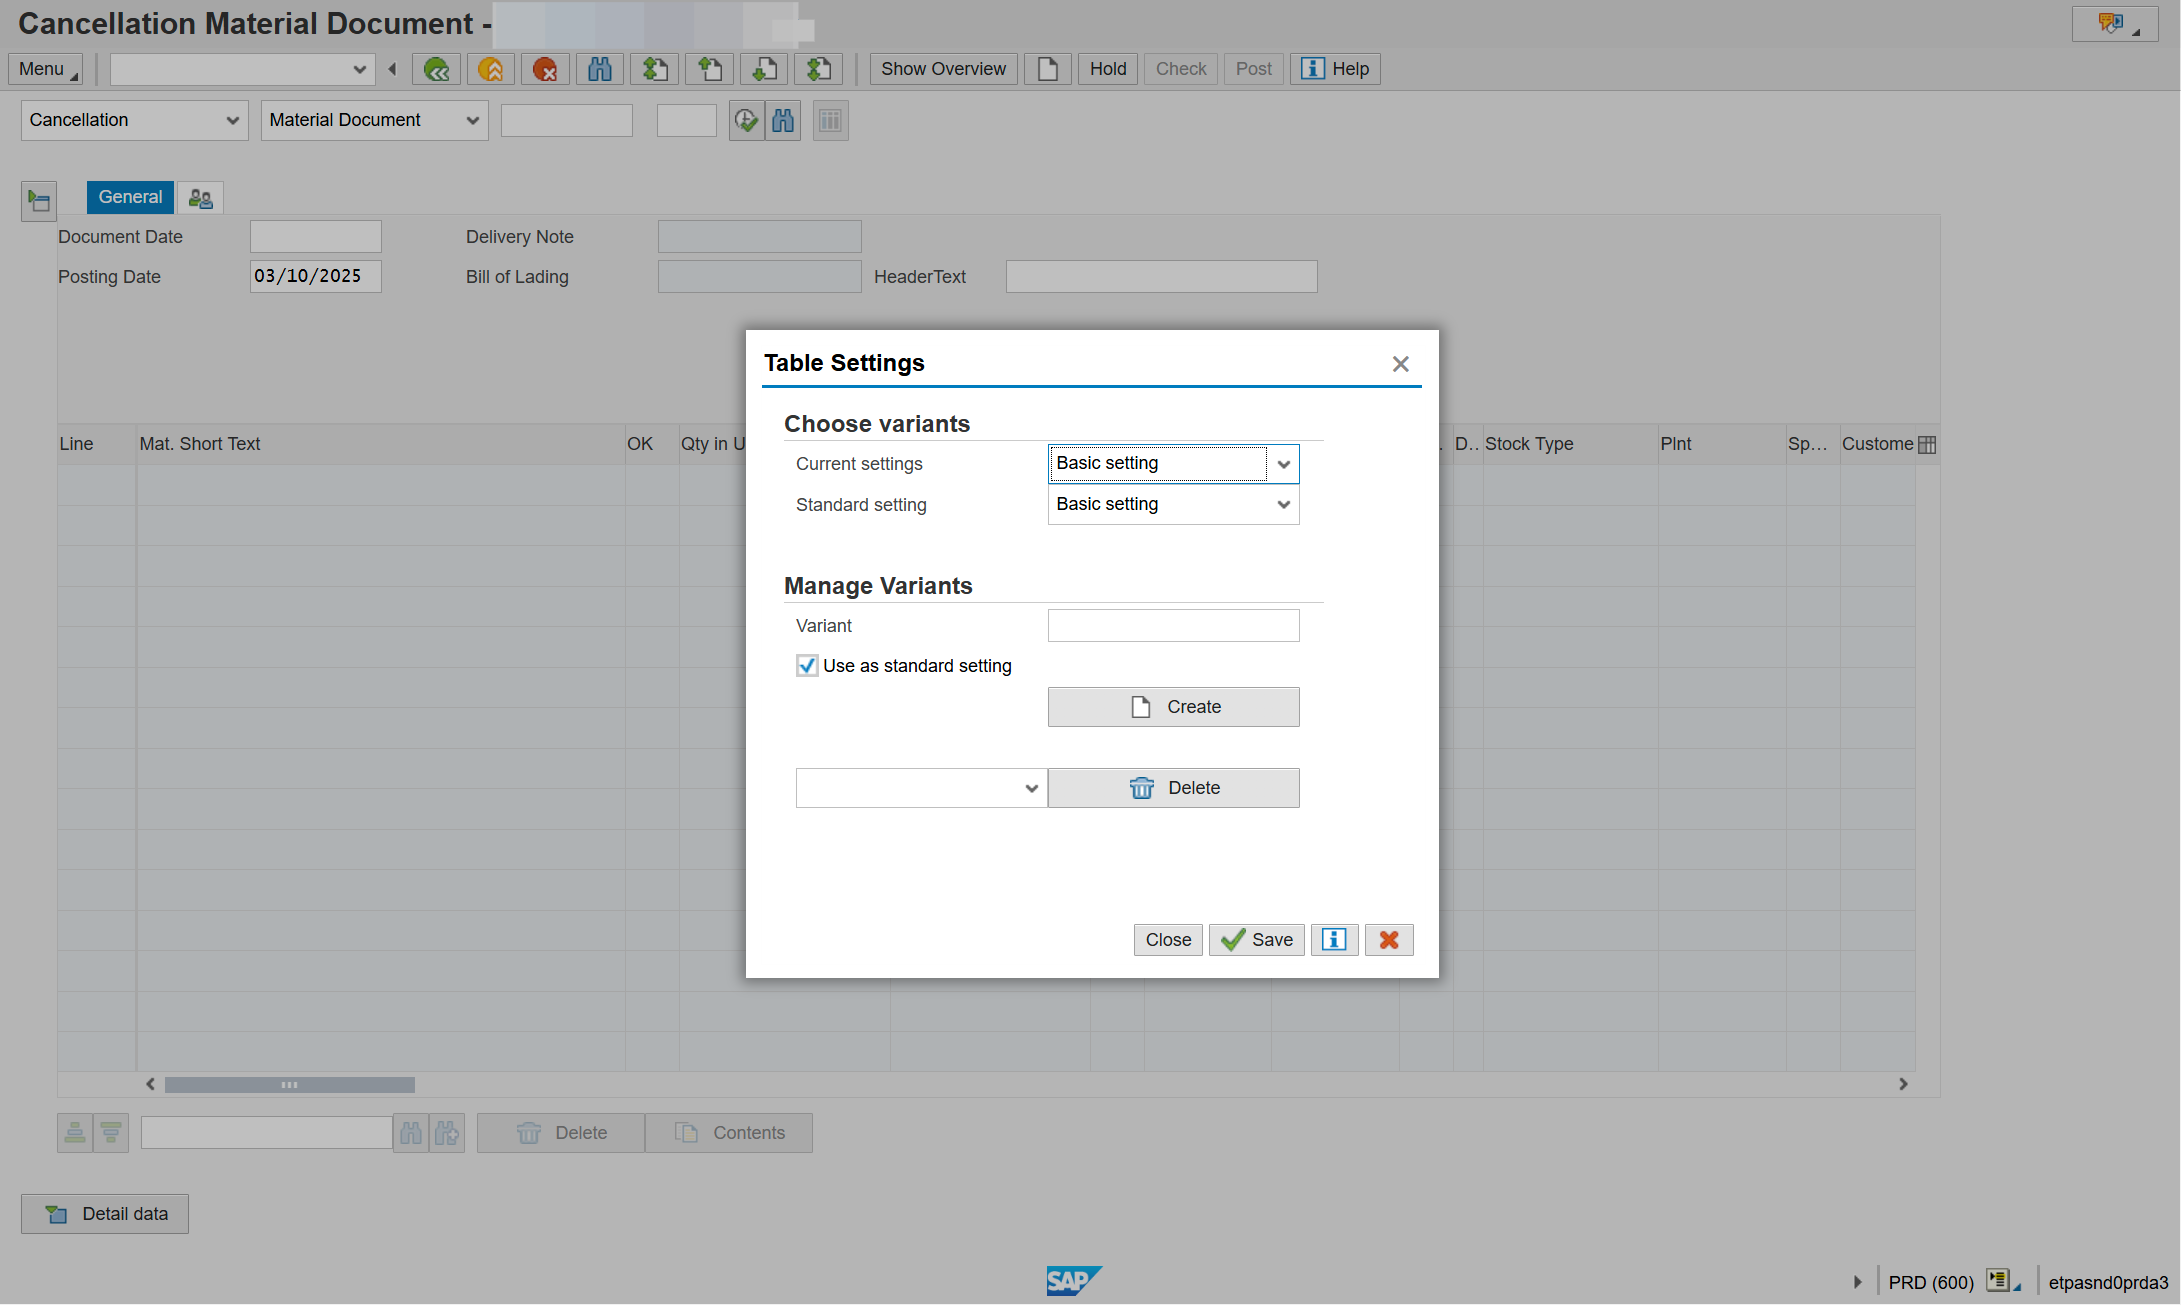Click the Execute clock icon beside document field
This screenshot has width=2181, height=1305.
[x=746, y=121]
